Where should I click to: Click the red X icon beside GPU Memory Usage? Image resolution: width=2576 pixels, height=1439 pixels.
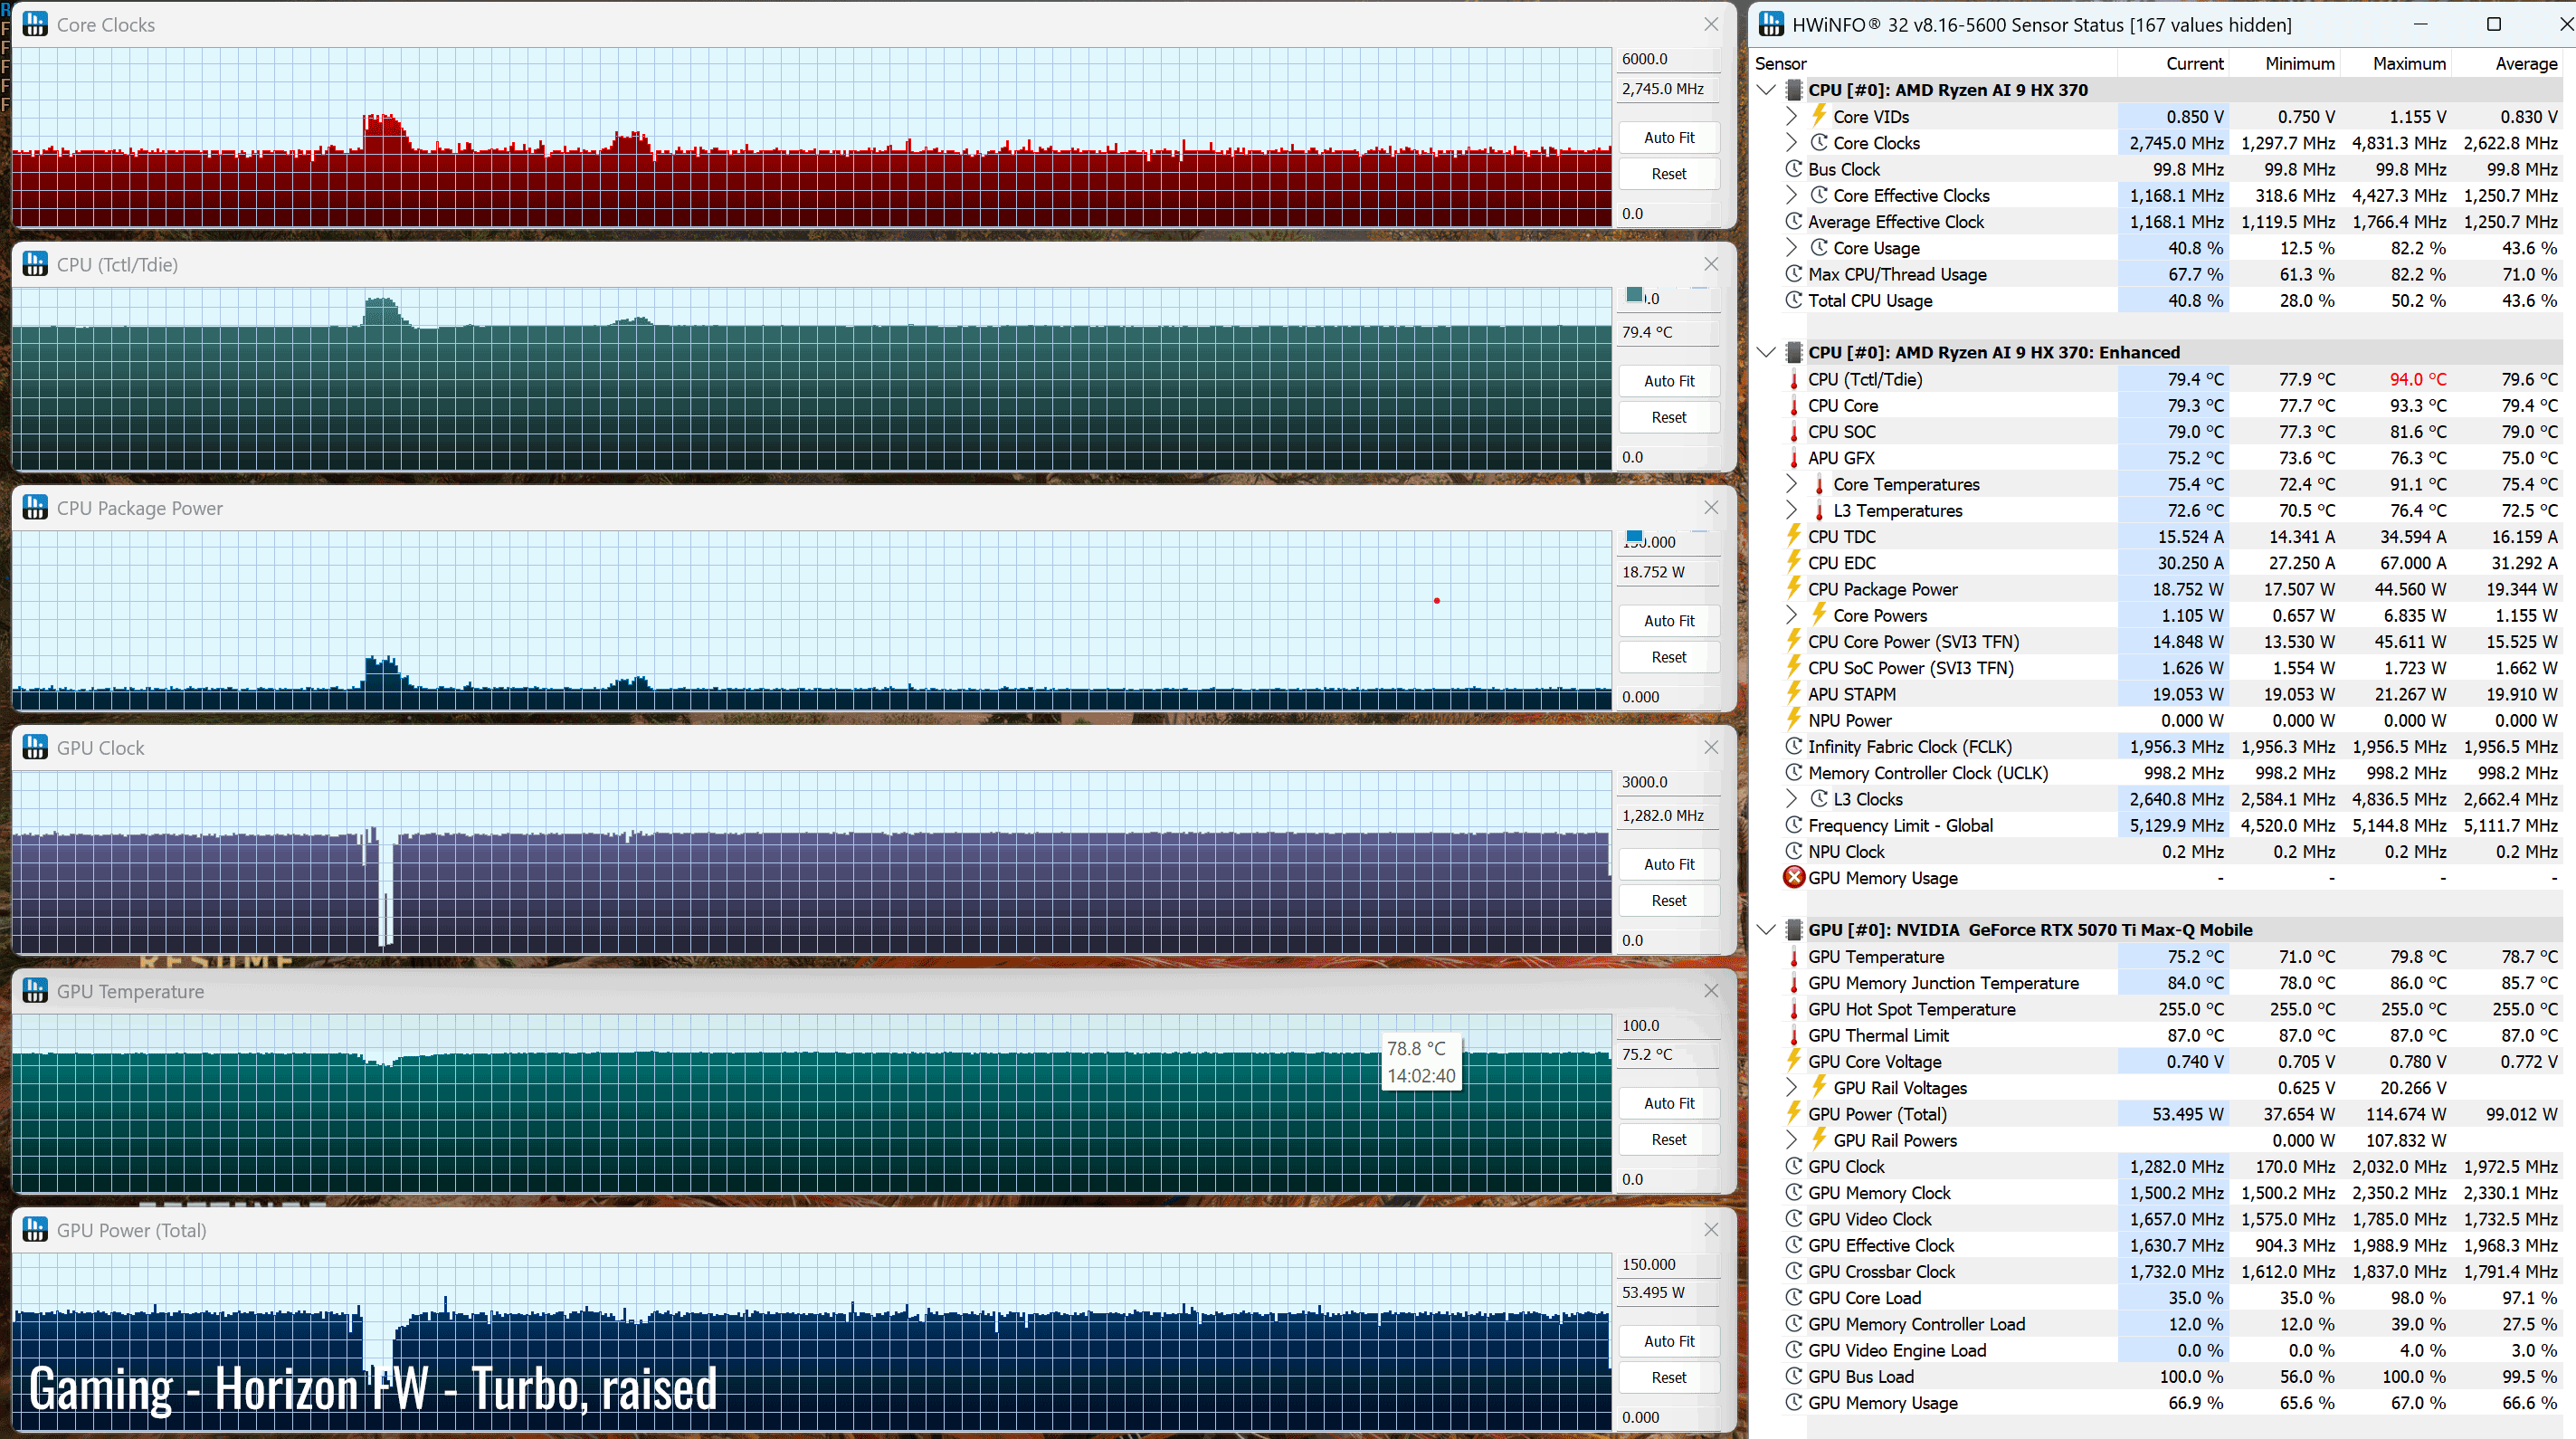1794,877
